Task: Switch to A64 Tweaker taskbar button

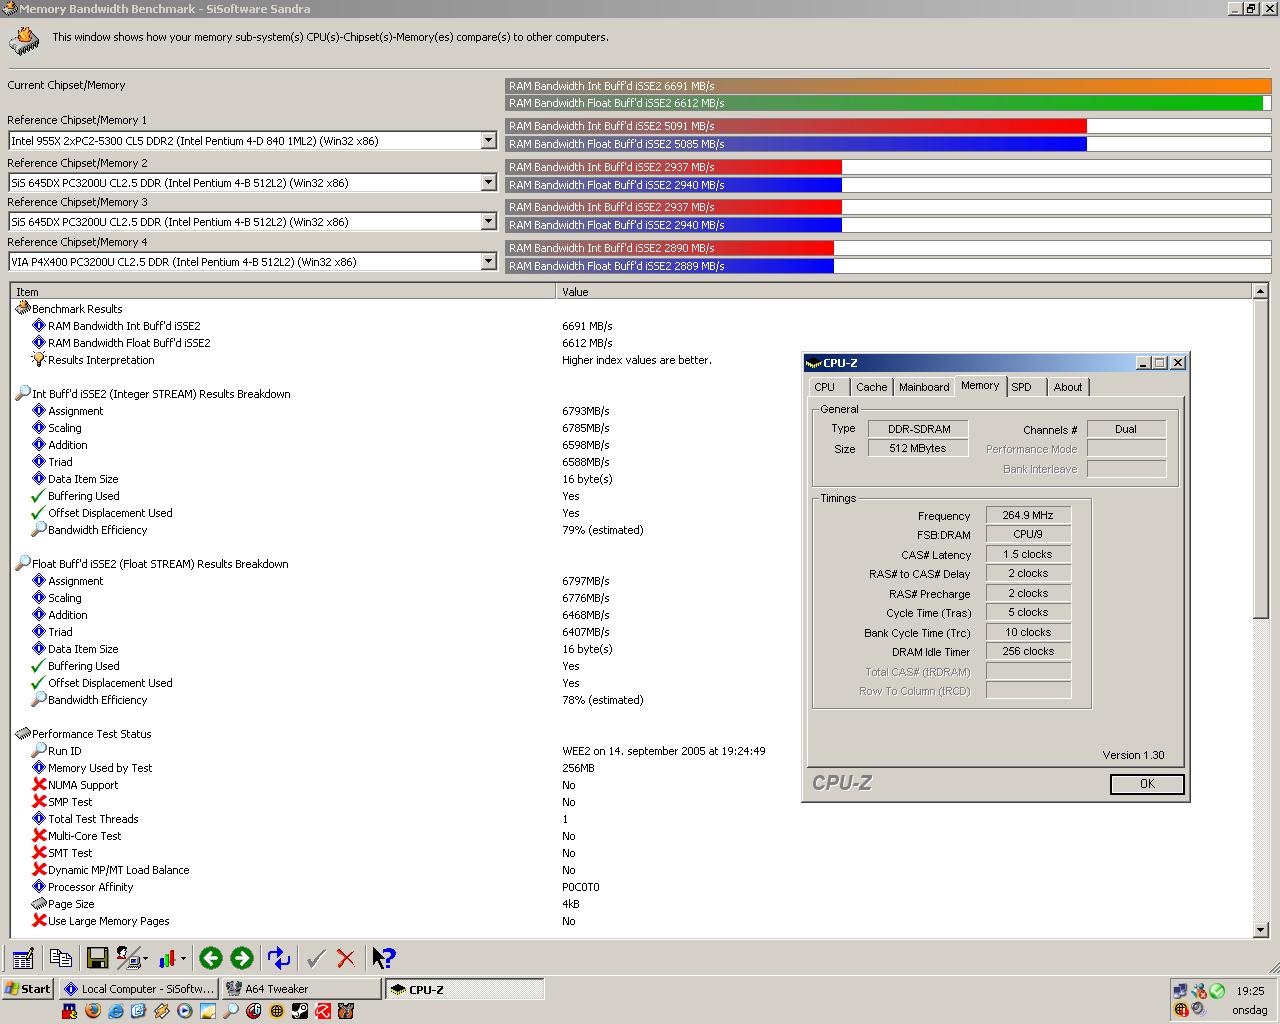Action: tap(300, 989)
